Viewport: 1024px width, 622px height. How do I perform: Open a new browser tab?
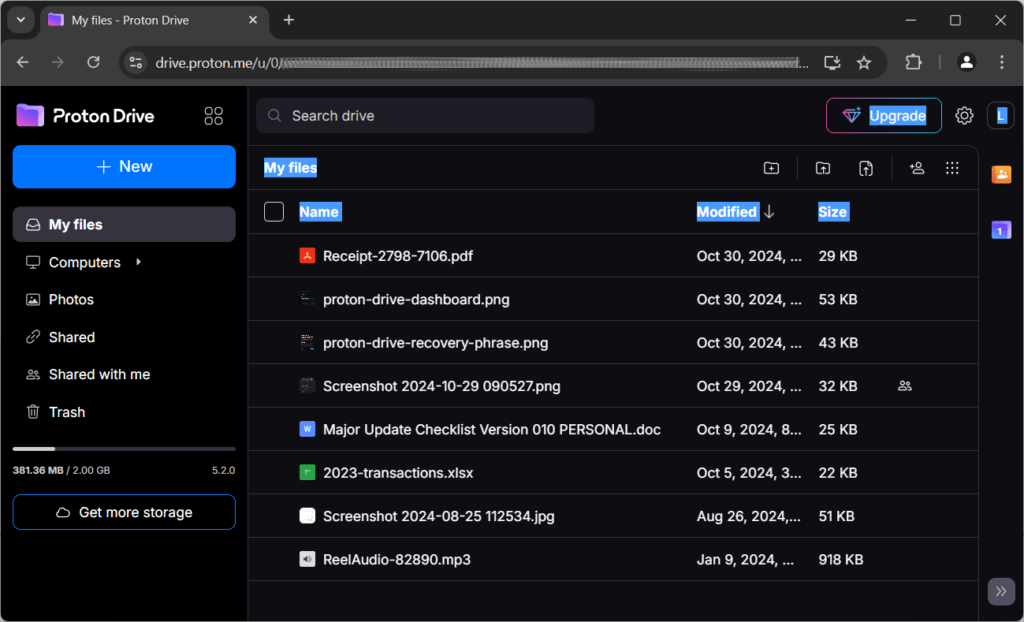[x=289, y=20]
